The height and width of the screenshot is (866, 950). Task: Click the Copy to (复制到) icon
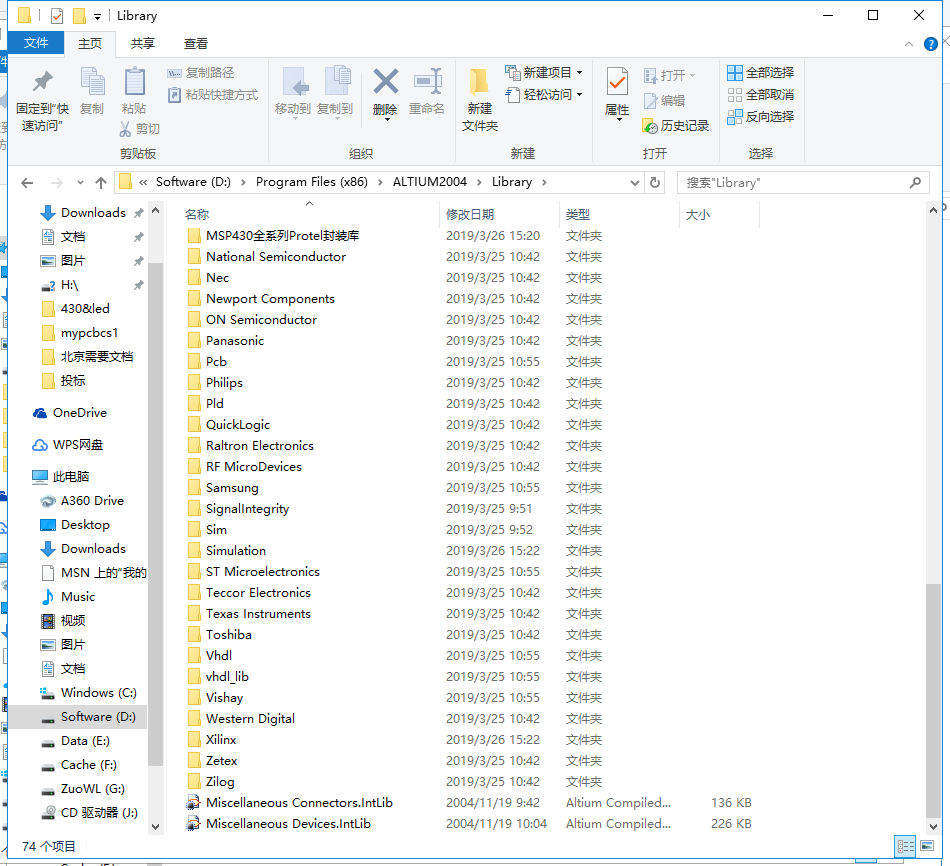(337, 82)
